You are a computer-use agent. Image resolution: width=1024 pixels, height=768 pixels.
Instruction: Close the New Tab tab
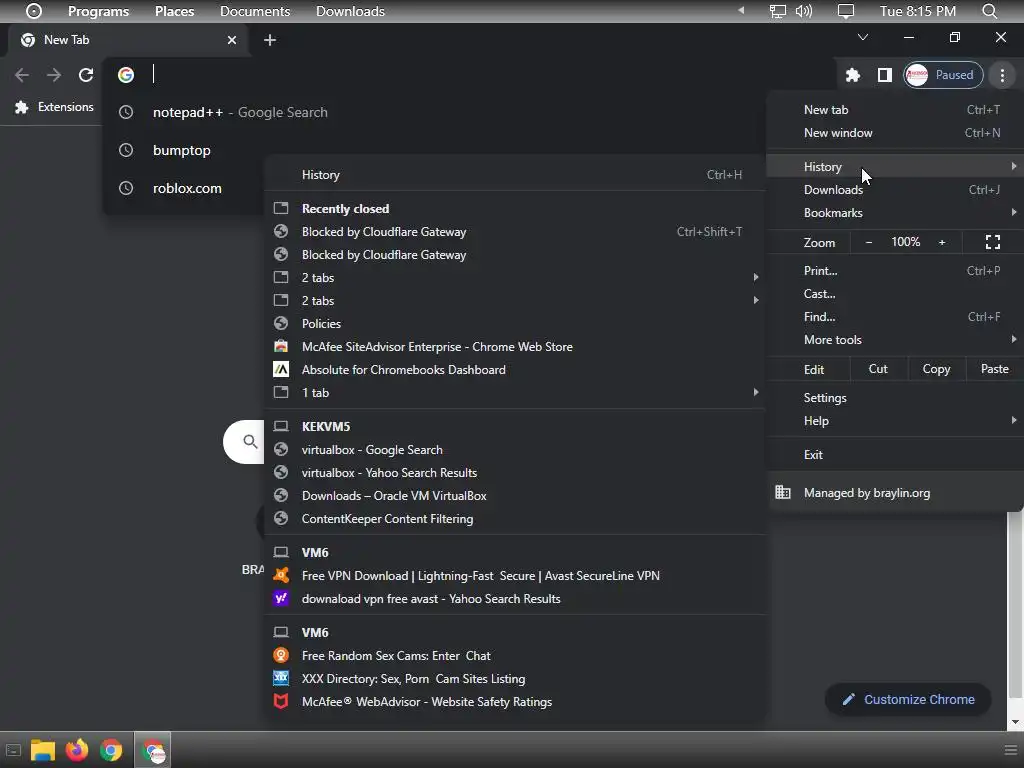tap(232, 40)
